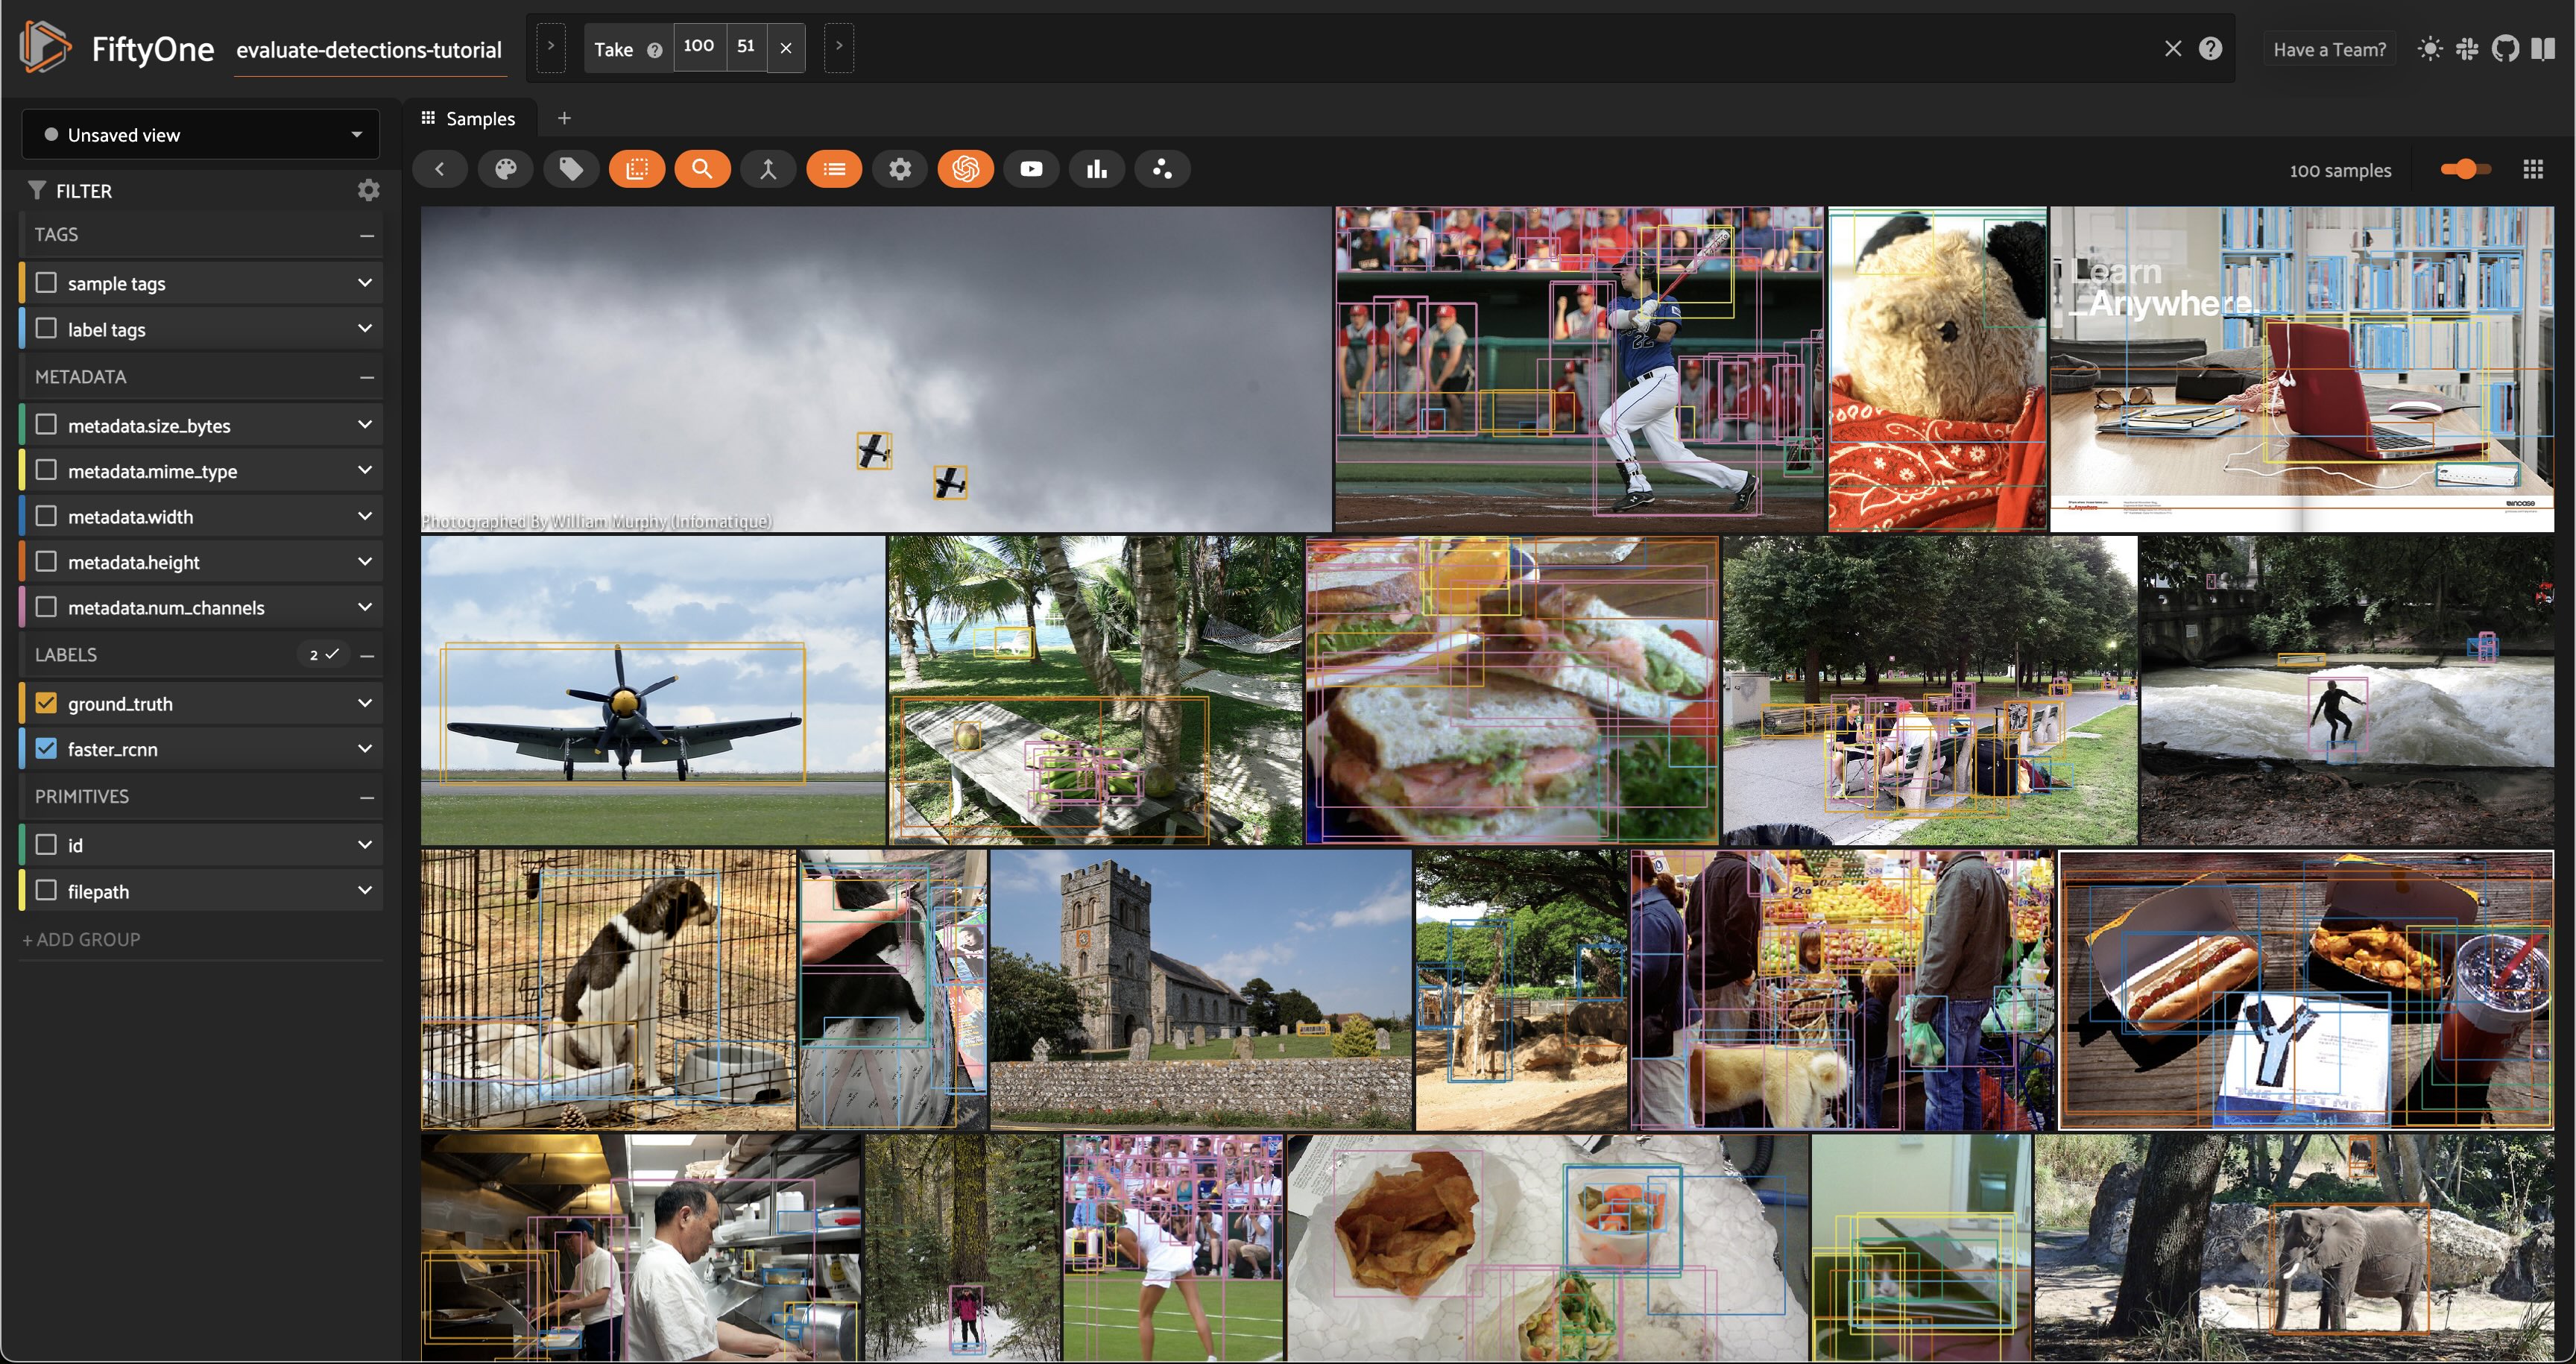Open the Unsaved view dropdown
The width and height of the screenshot is (2576, 1364).
(x=200, y=135)
